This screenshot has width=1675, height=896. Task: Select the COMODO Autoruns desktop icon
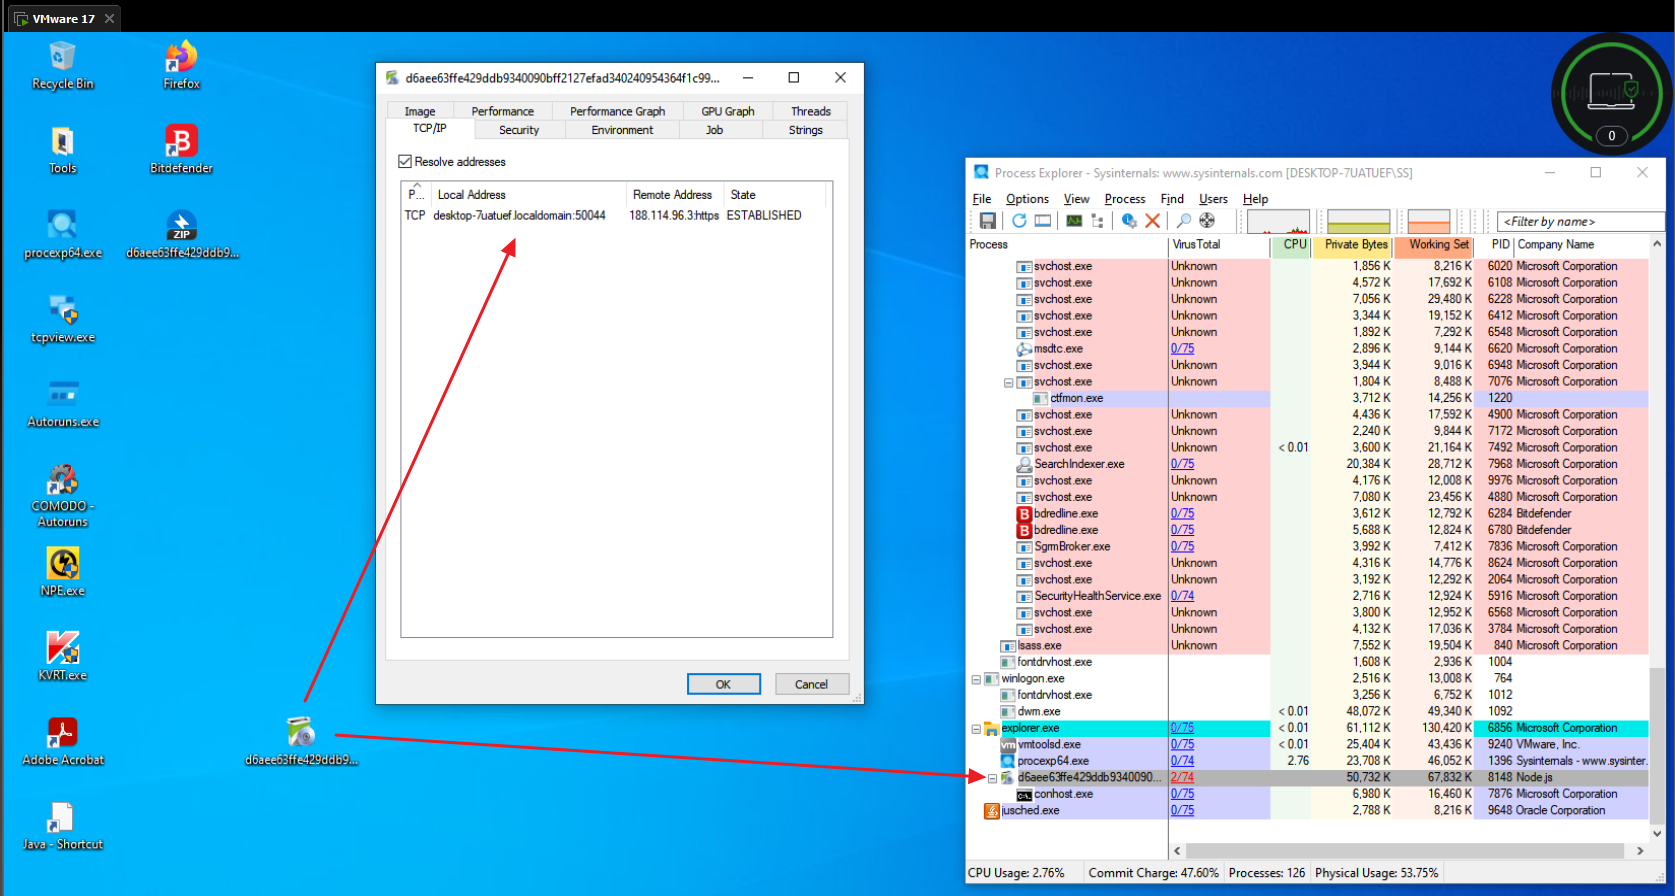(x=62, y=496)
